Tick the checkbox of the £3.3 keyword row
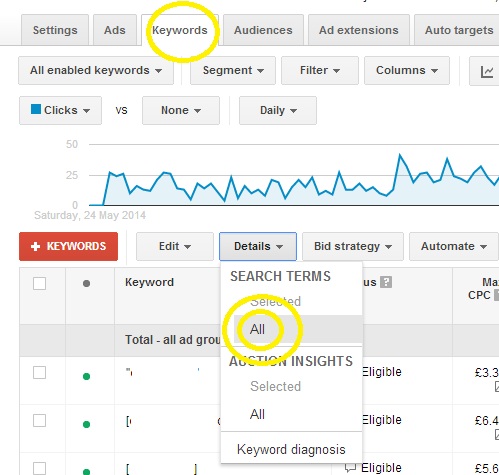Screen dimensions: 499x475 (39, 373)
